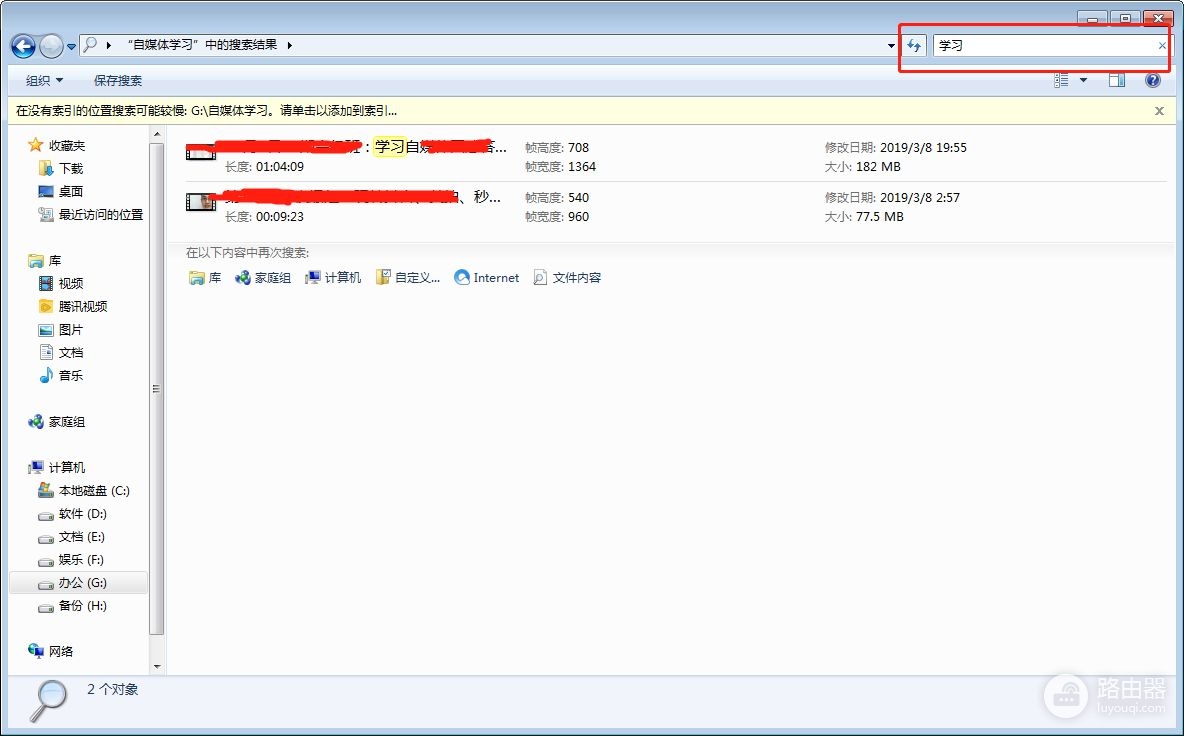Open 最近访问的位置
Image resolution: width=1184 pixels, height=736 pixels.
(x=90, y=214)
